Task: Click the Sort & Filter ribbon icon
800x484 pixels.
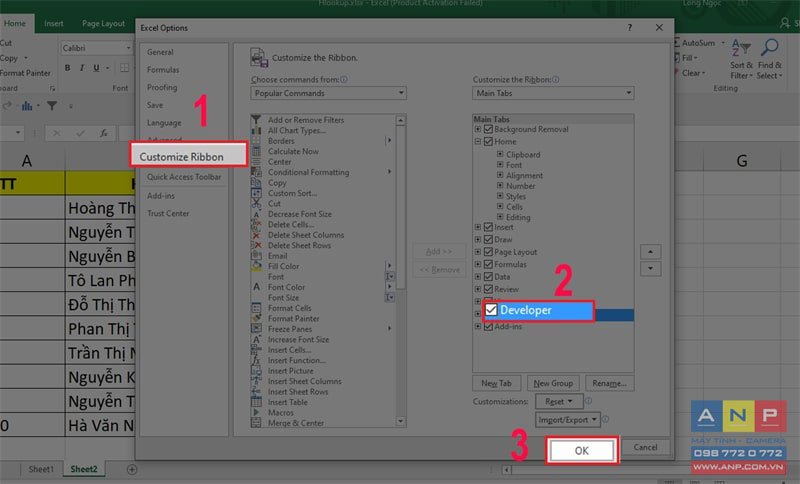Action: click(741, 48)
